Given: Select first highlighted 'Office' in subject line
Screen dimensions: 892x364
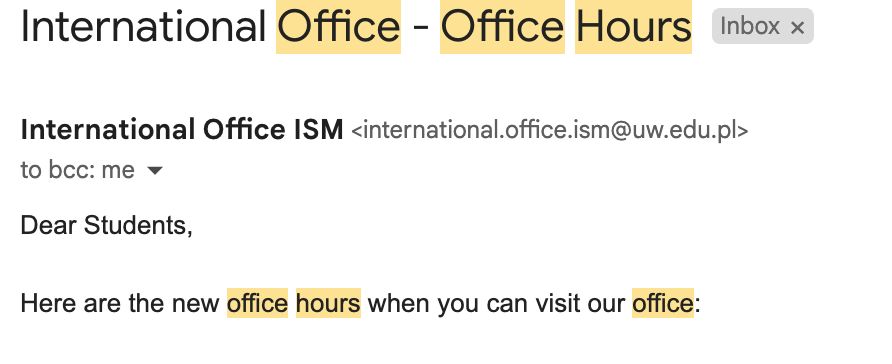Looking at the screenshot, I should point(338,27).
